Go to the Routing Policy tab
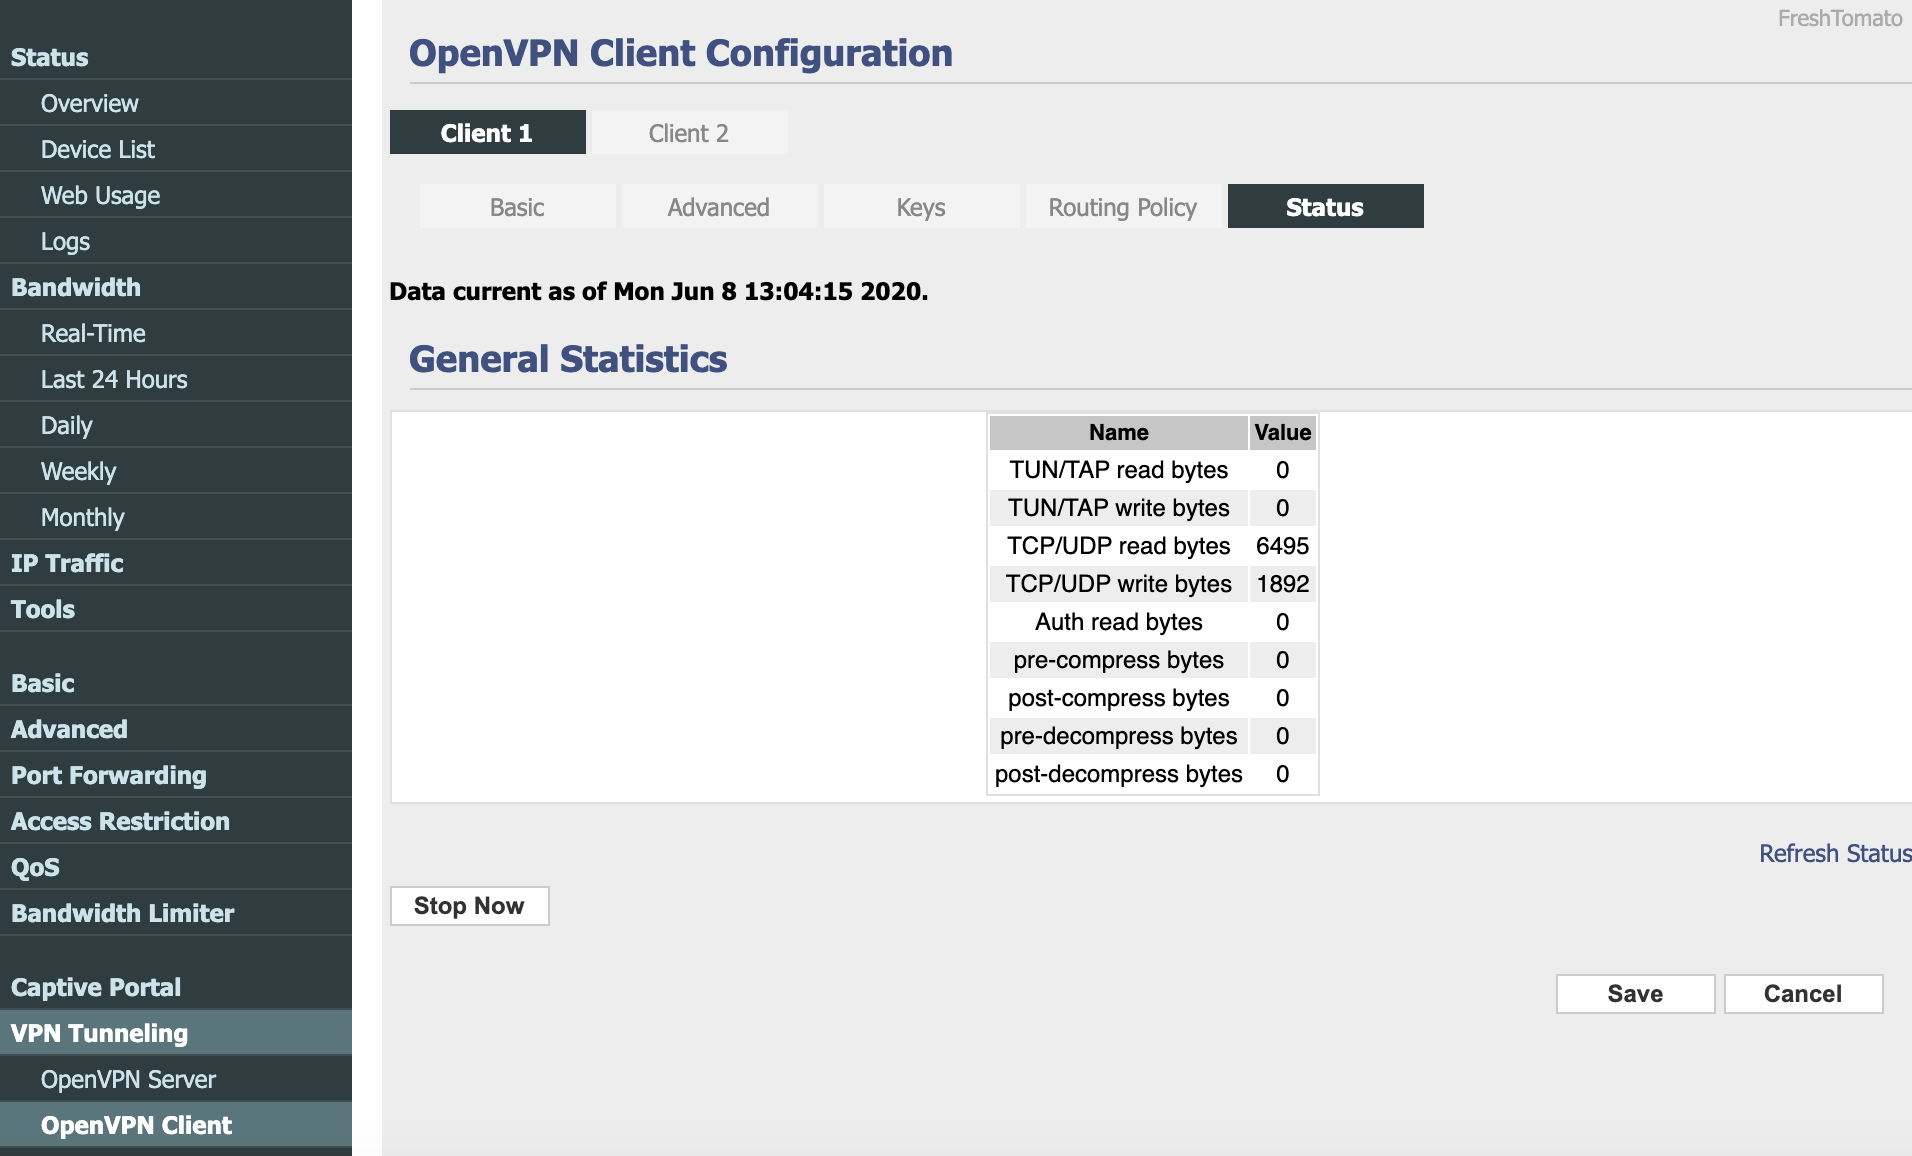The image size is (1912, 1156). pyautogui.click(x=1123, y=207)
